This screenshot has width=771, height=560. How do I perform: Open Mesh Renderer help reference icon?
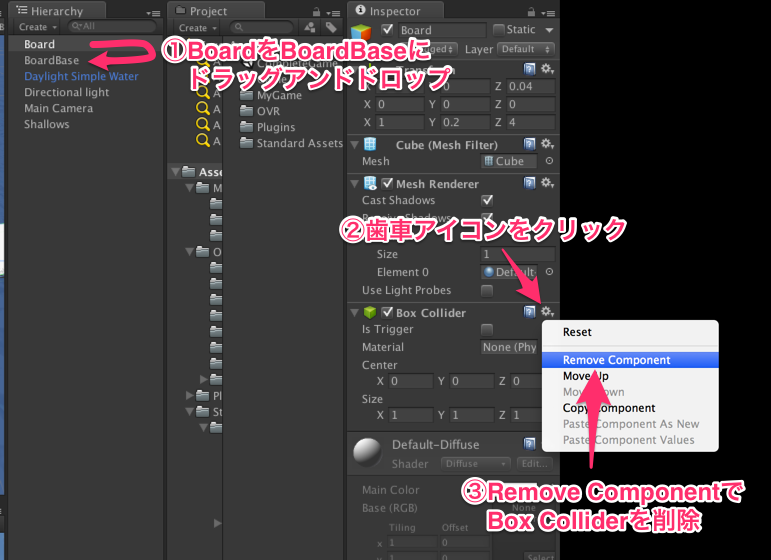pyautogui.click(x=530, y=183)
